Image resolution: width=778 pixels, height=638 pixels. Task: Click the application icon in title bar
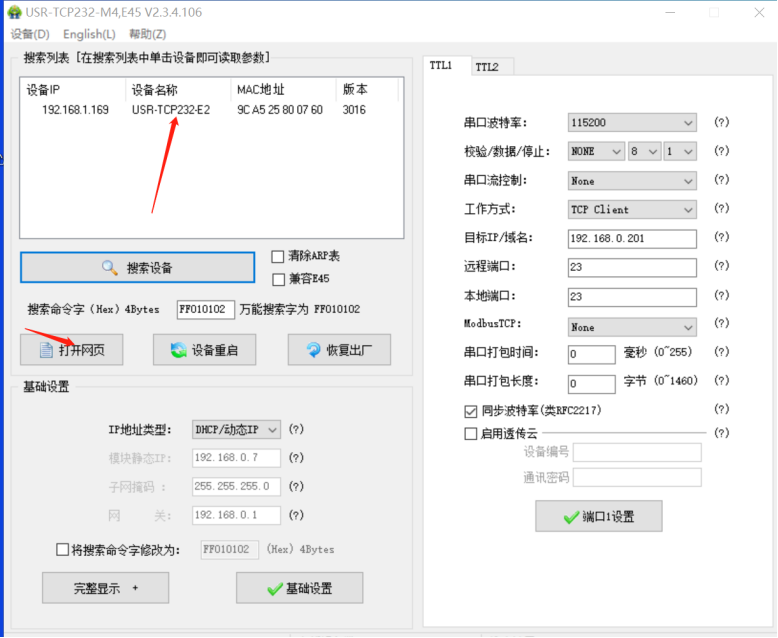pos(14,13)
